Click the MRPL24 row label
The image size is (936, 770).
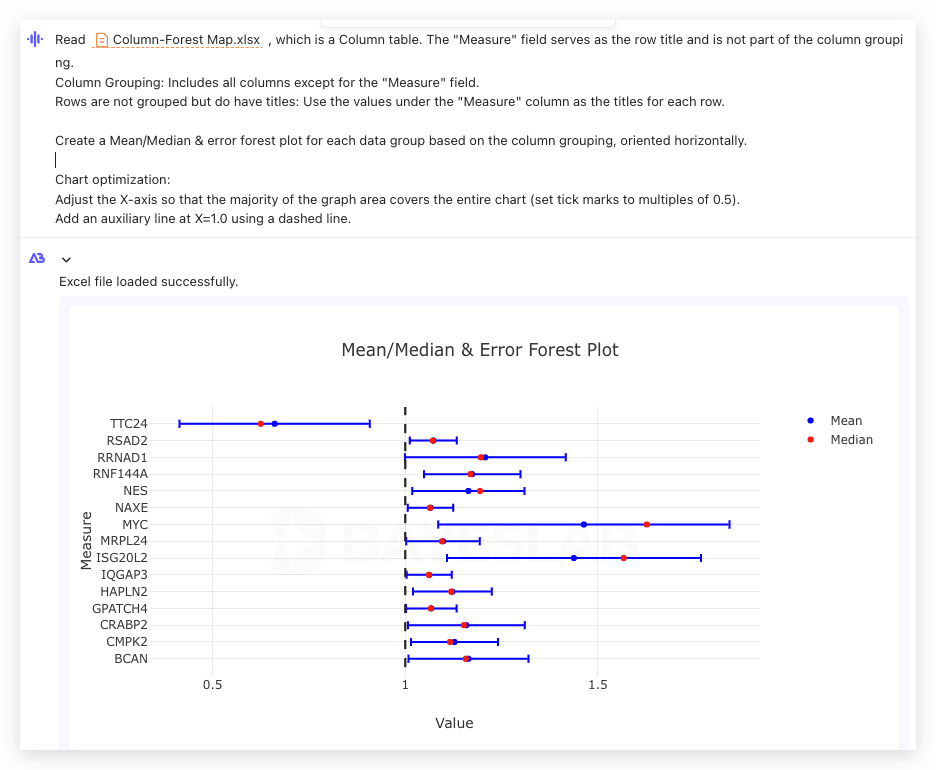[x=124, y=541]
